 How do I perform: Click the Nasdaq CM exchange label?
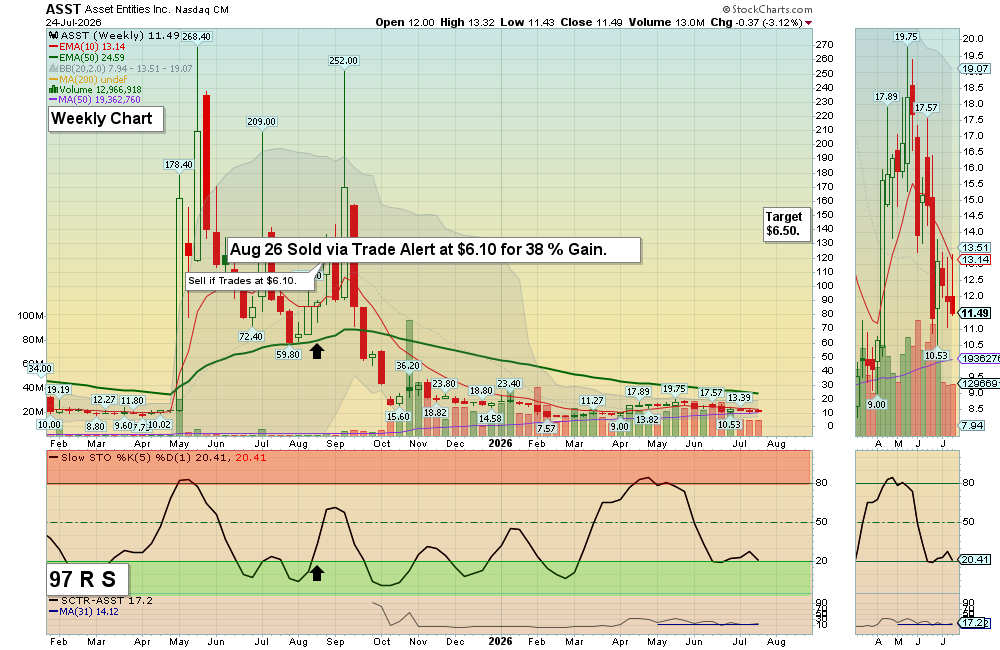coord(203,10)
